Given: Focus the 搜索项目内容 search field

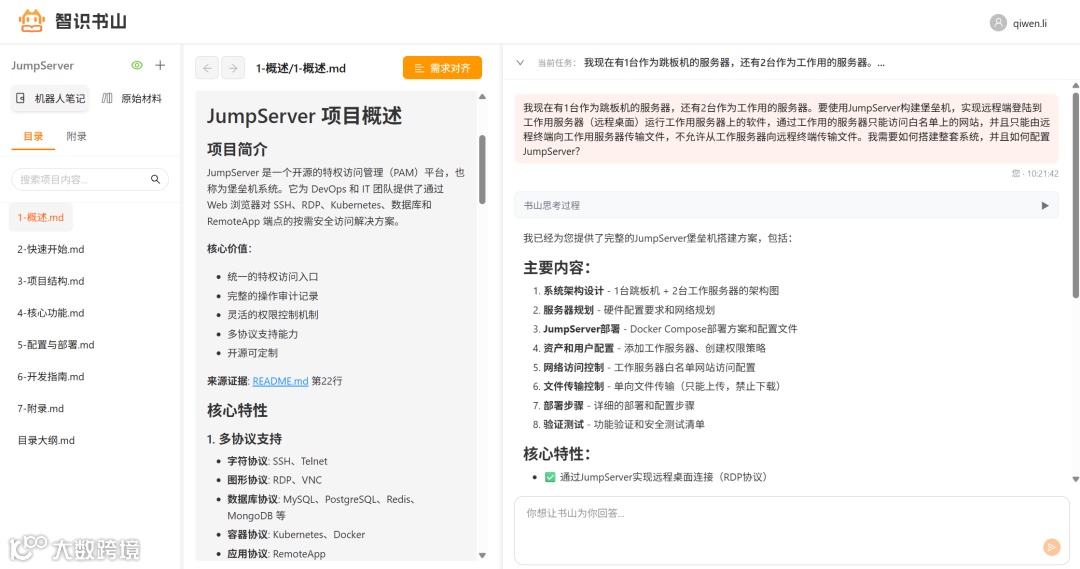Looking at the screenshot, I should click(x=90, y=179).
